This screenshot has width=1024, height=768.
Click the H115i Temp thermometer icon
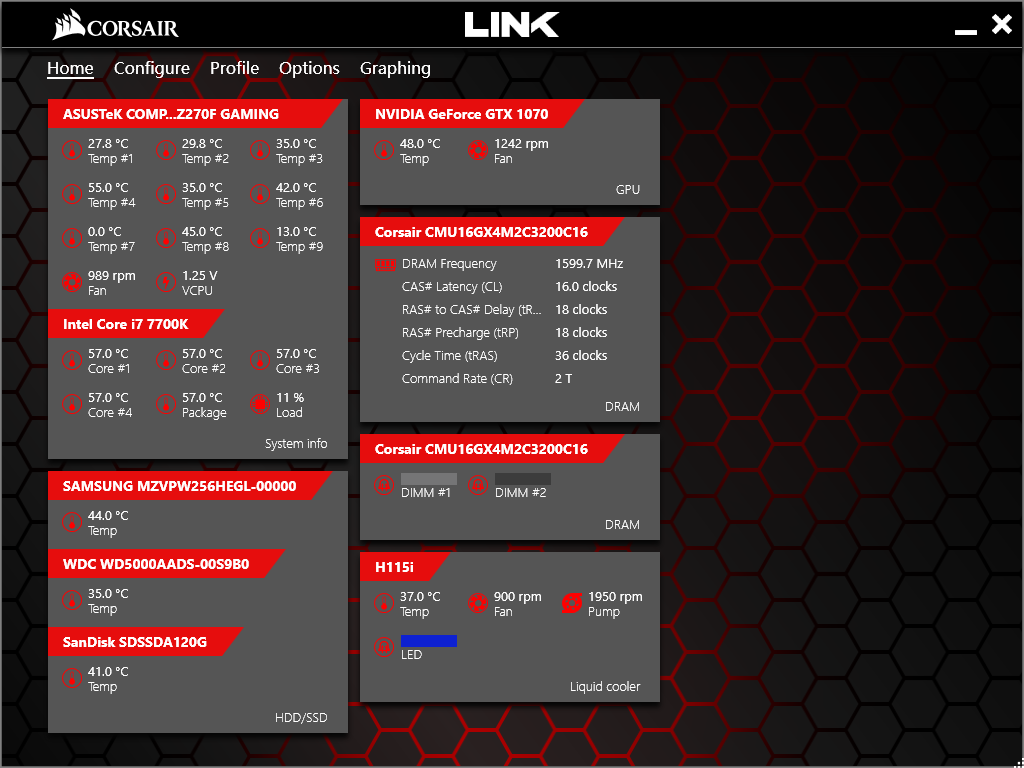pos(383,603)
